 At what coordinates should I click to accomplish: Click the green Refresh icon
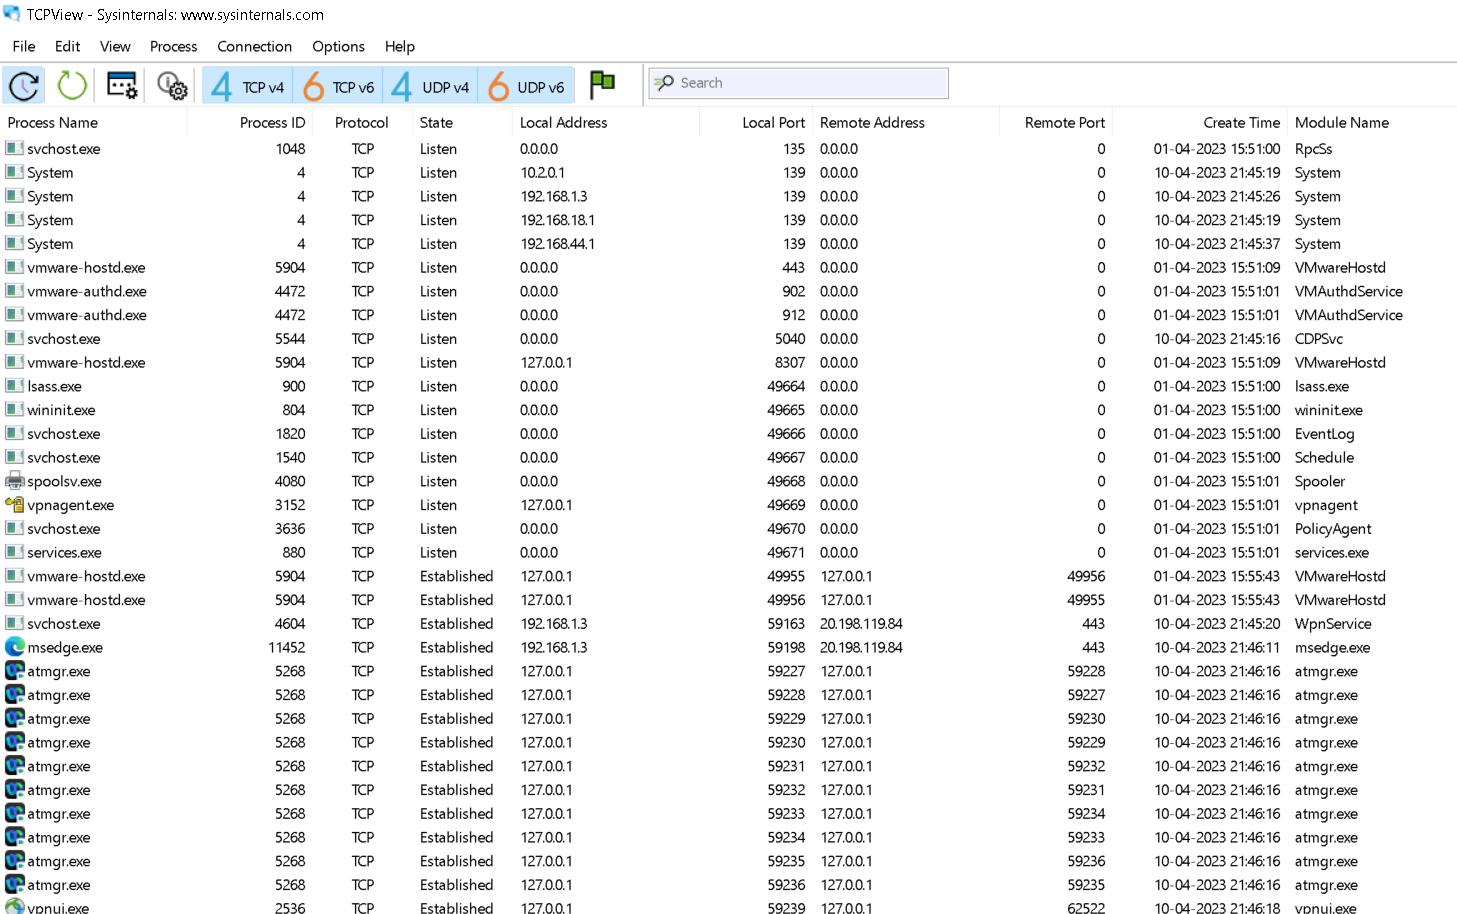click(72, 85)
